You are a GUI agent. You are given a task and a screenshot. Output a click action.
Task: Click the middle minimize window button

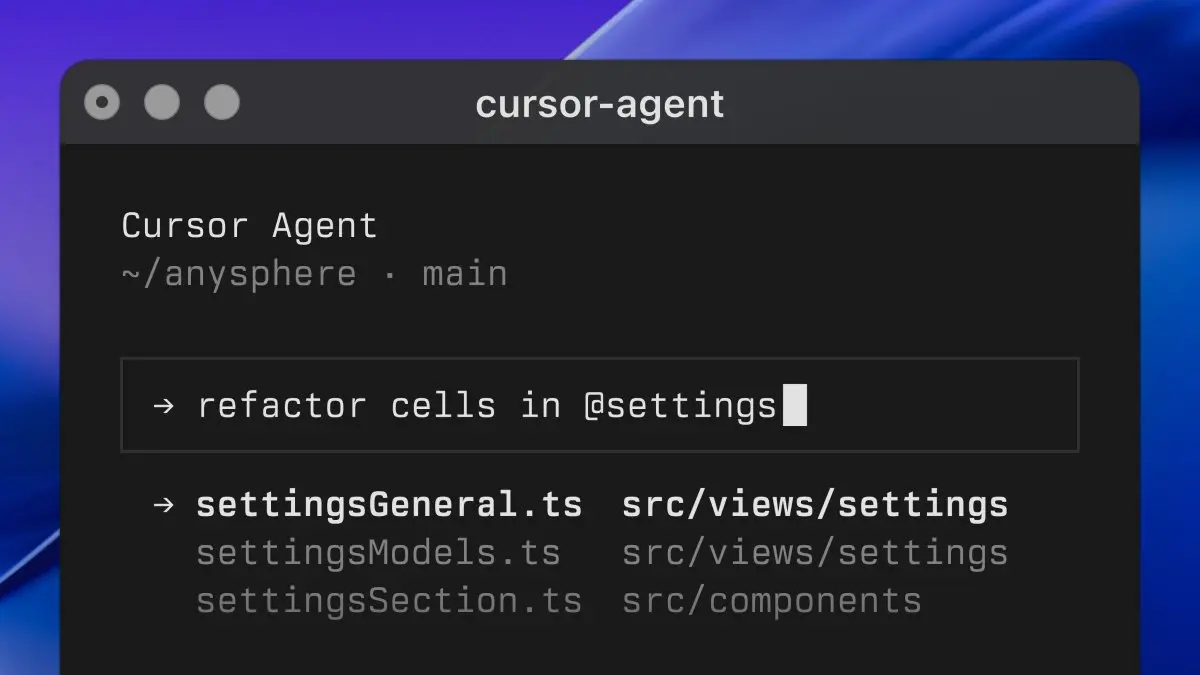pyautogui.click(x=162, y=102)
